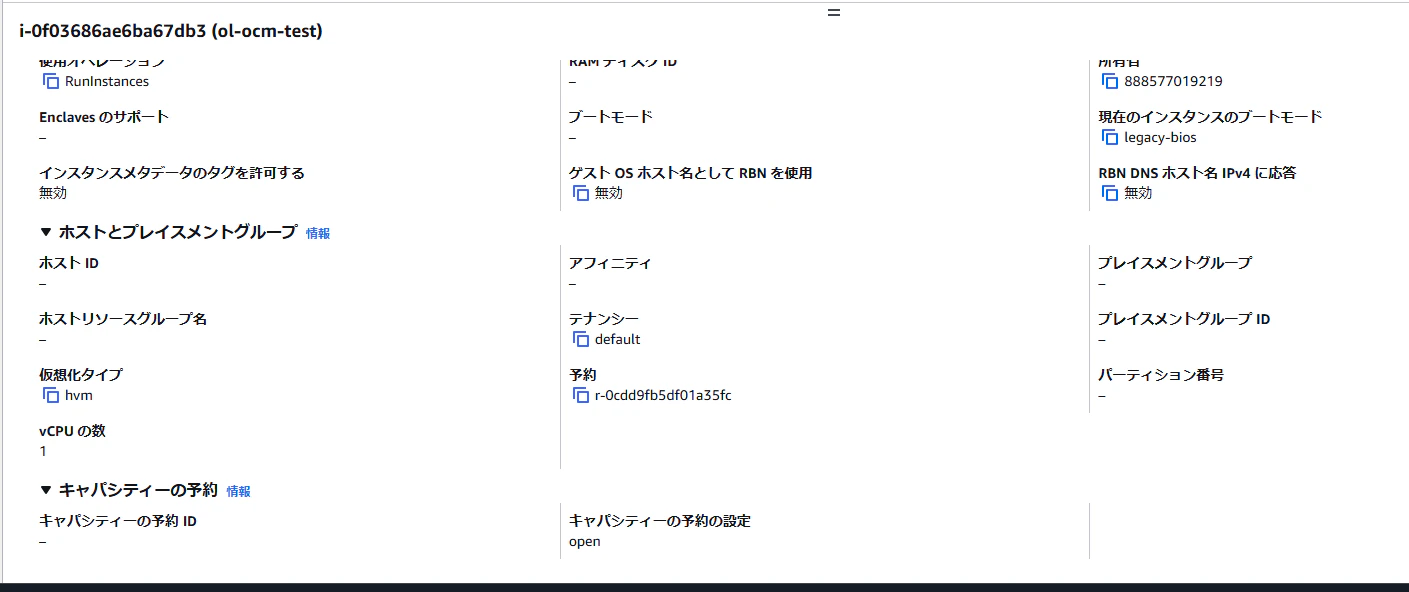Copy the default tenancy value
The height and width of the screenshot is (592, 1409).
click(581, 339)
